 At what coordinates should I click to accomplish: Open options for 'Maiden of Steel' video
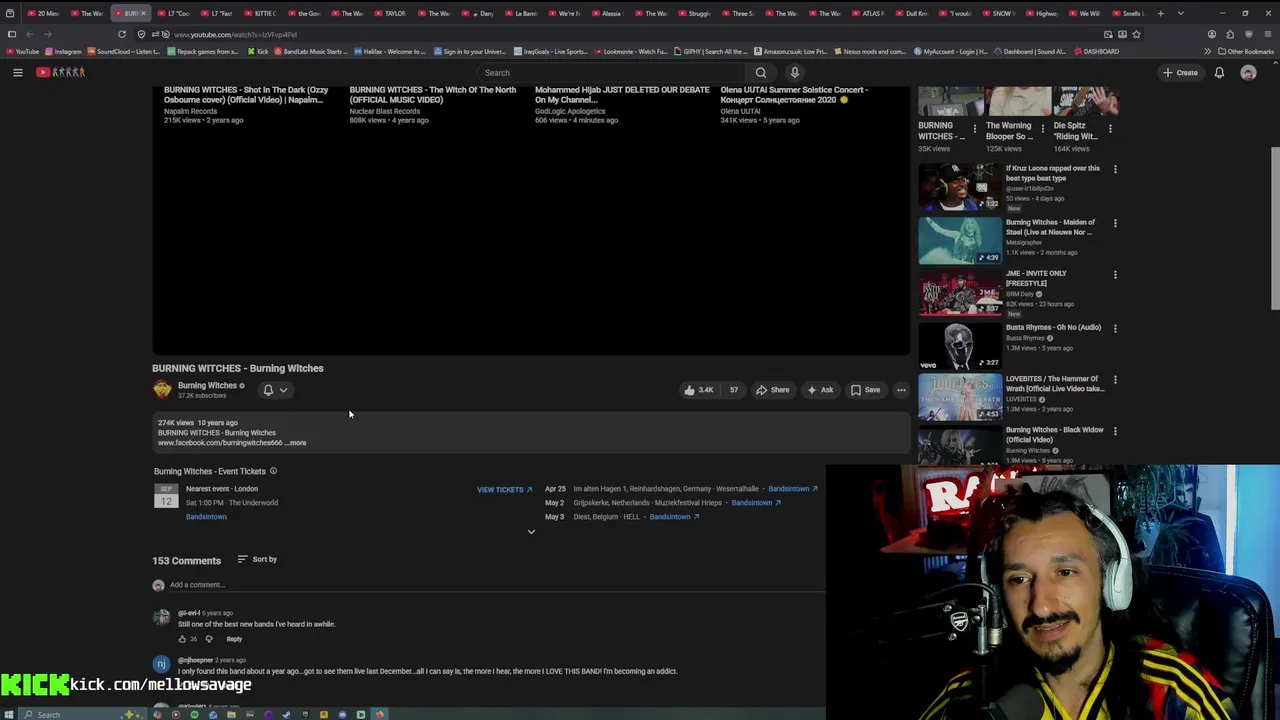(1115, 223)
